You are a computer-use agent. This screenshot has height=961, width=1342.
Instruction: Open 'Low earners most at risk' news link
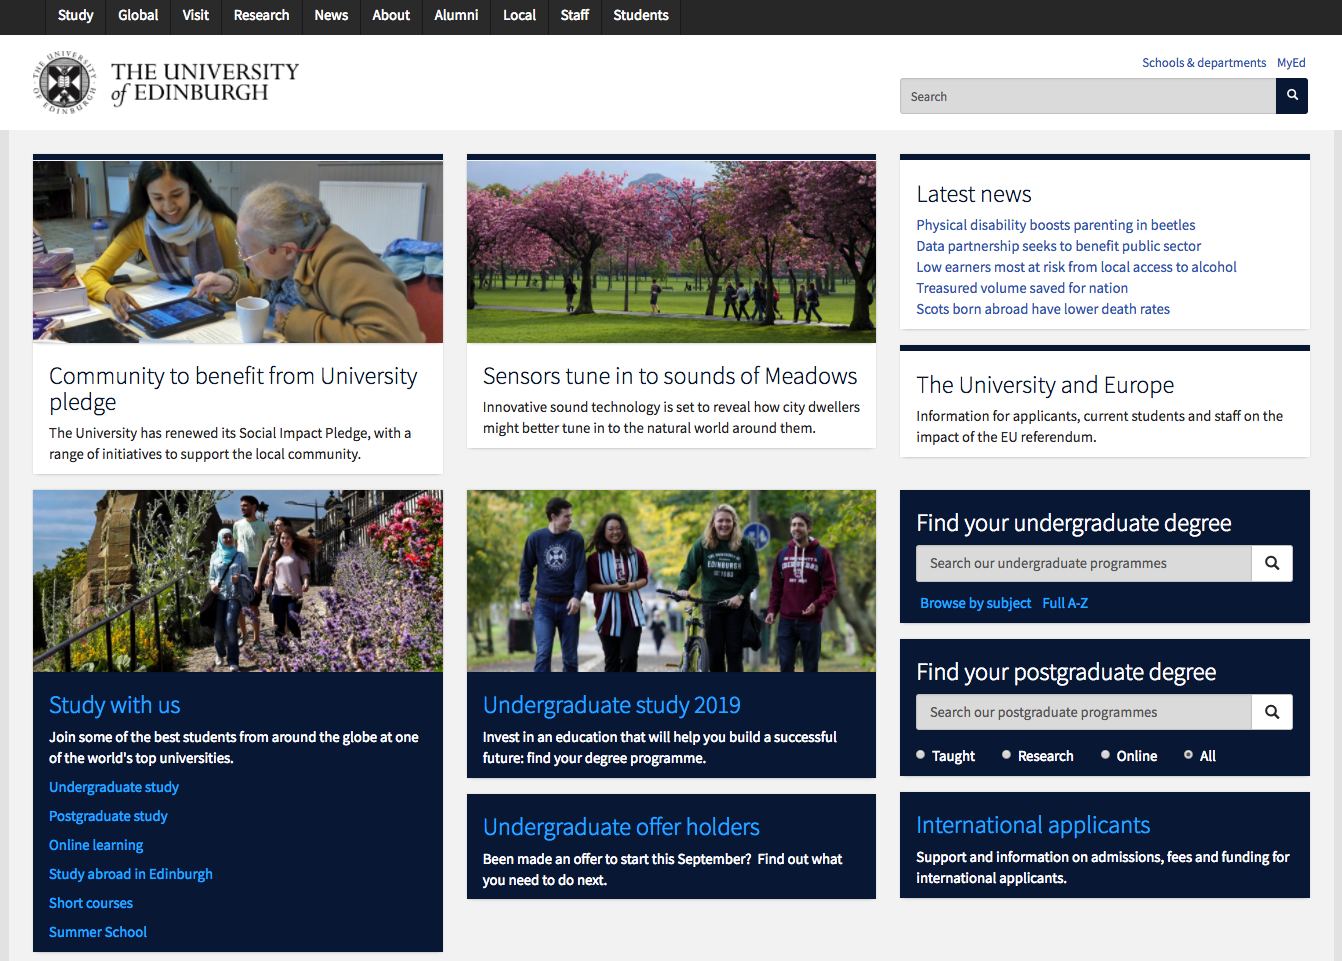(1077, 267)
